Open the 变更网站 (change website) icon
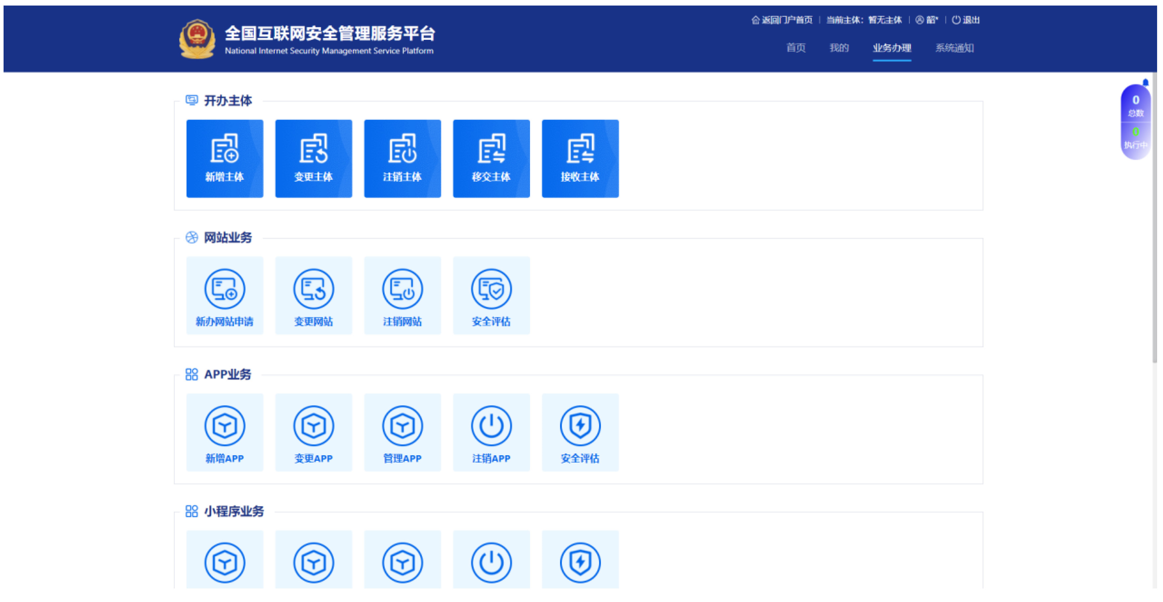 click(x=314, y=295)
